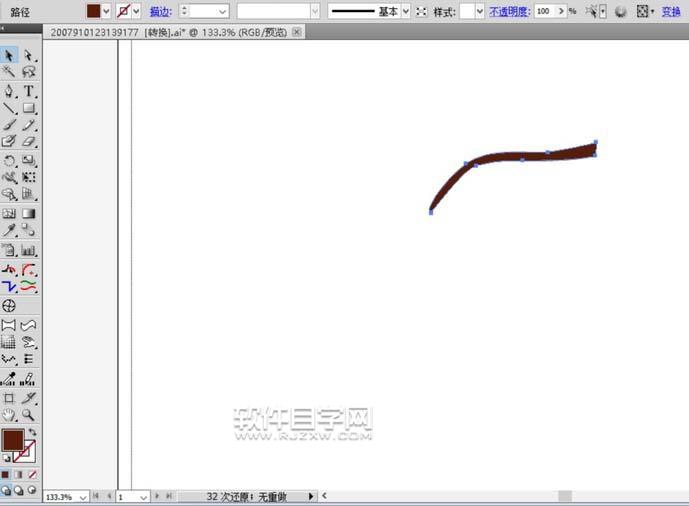Switch to Draw Inside mode
The width and height of the screenshot is (689, 506).
pos(32,490)
